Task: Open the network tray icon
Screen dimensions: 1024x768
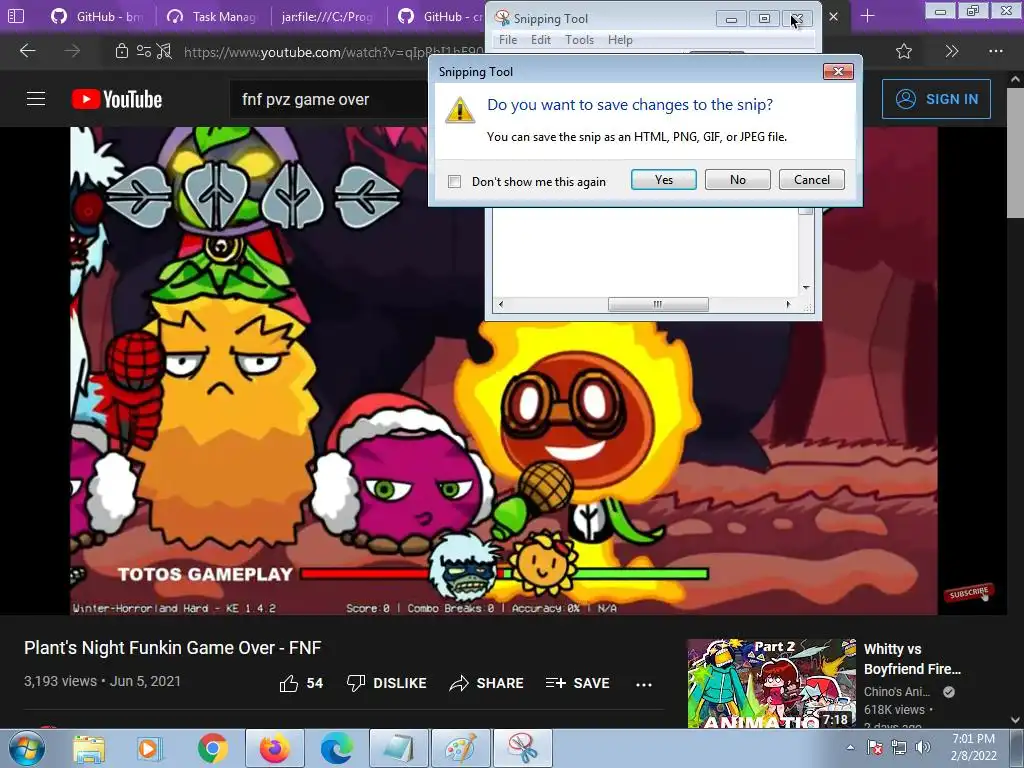Action: click(899, 748)
